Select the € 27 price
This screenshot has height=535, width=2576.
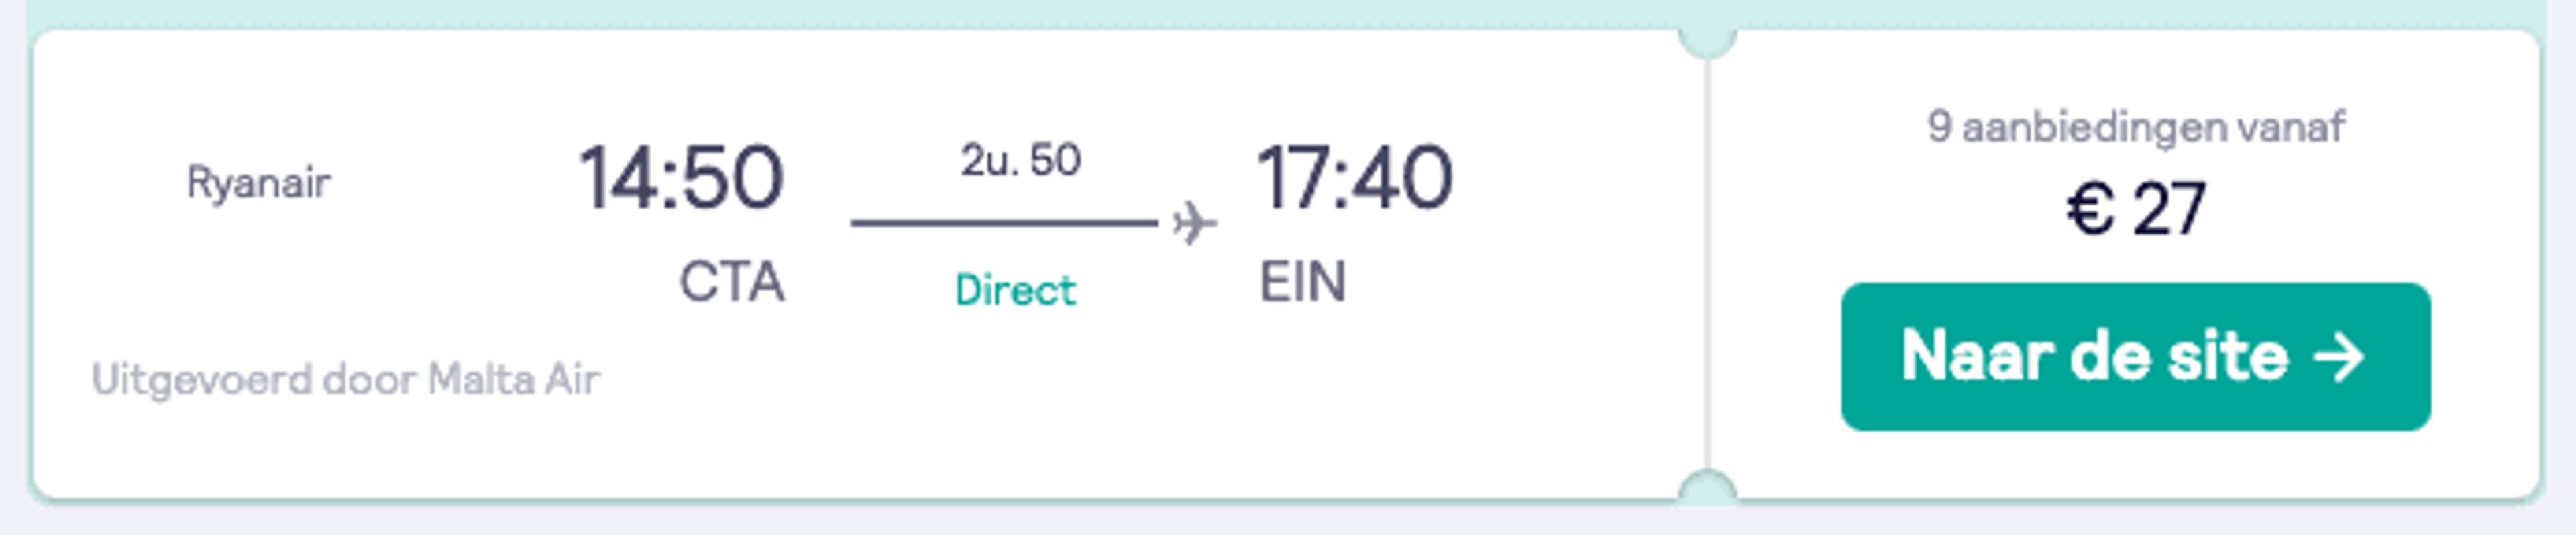click(2136, 209)
